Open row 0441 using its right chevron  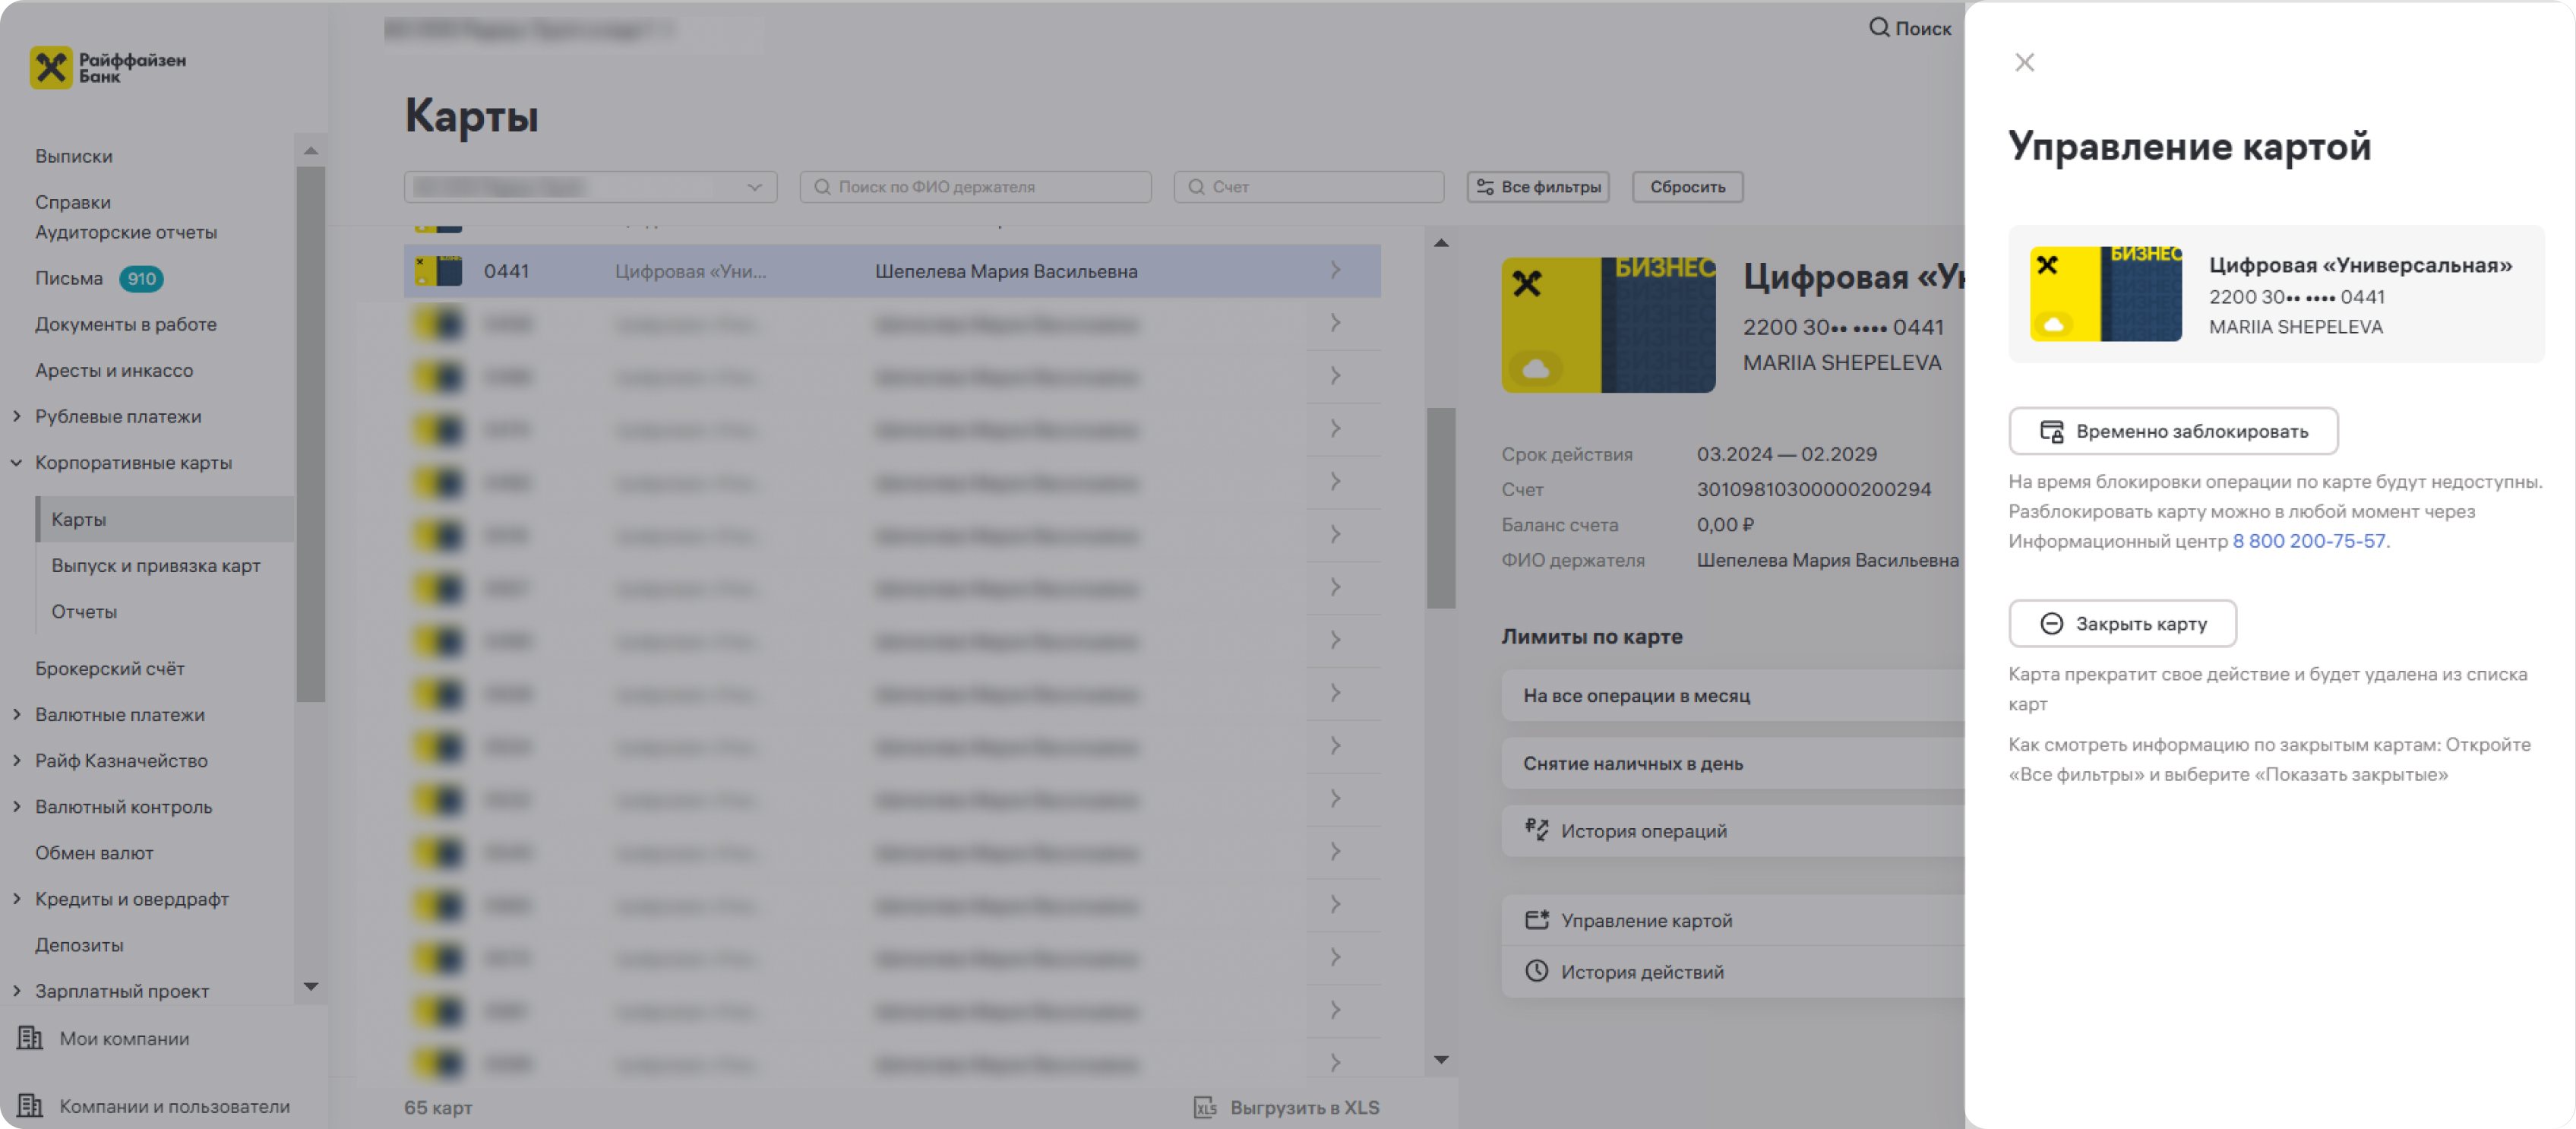(1335, 270)
